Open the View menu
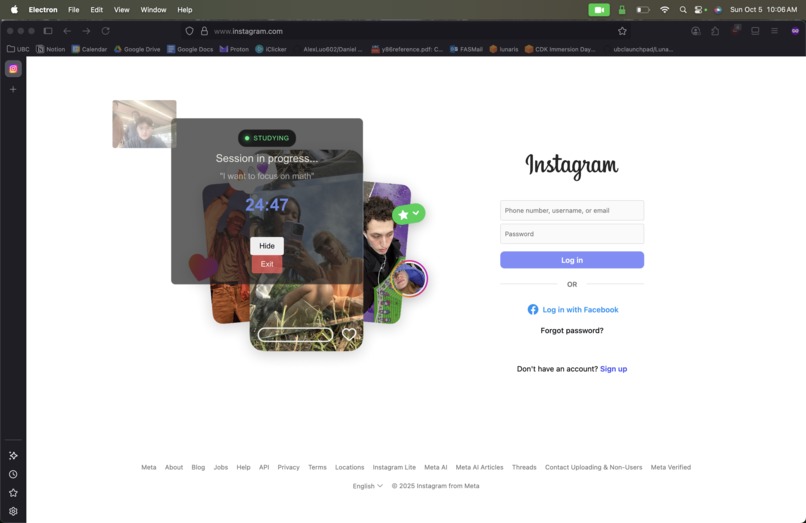 click(x=122, y=10)
